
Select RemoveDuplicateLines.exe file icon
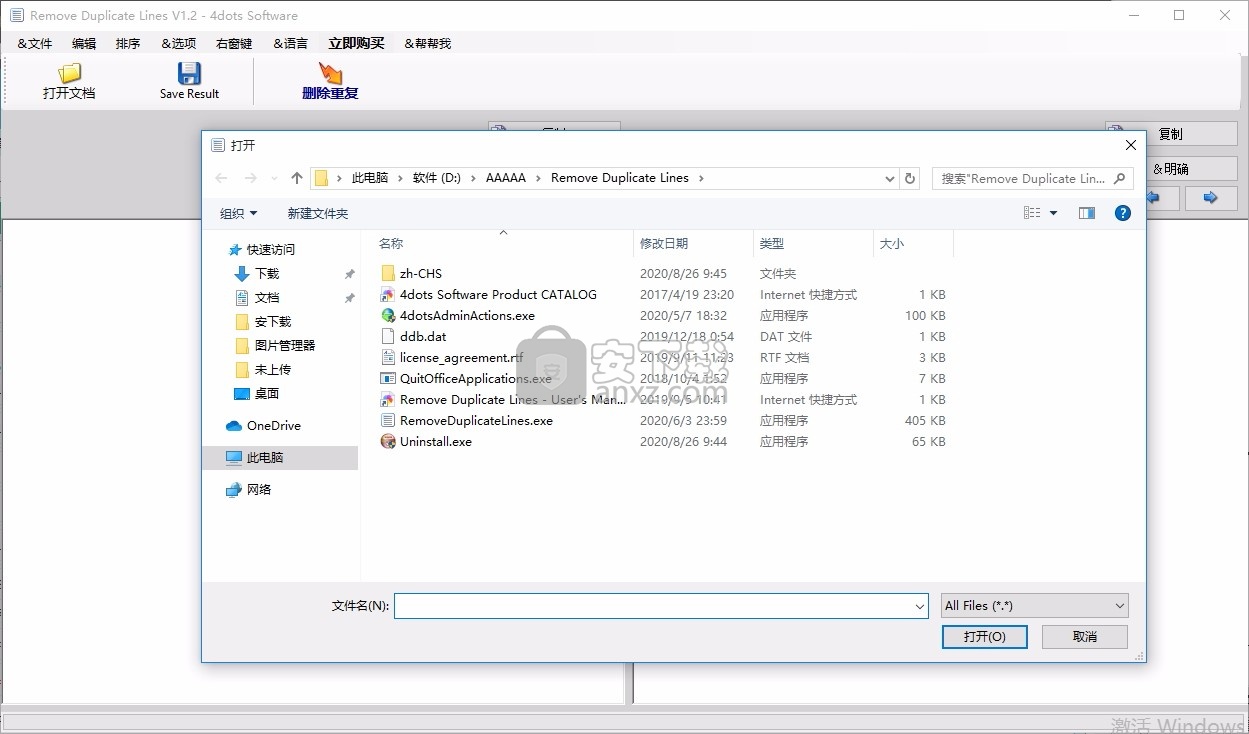coord(389,420)
